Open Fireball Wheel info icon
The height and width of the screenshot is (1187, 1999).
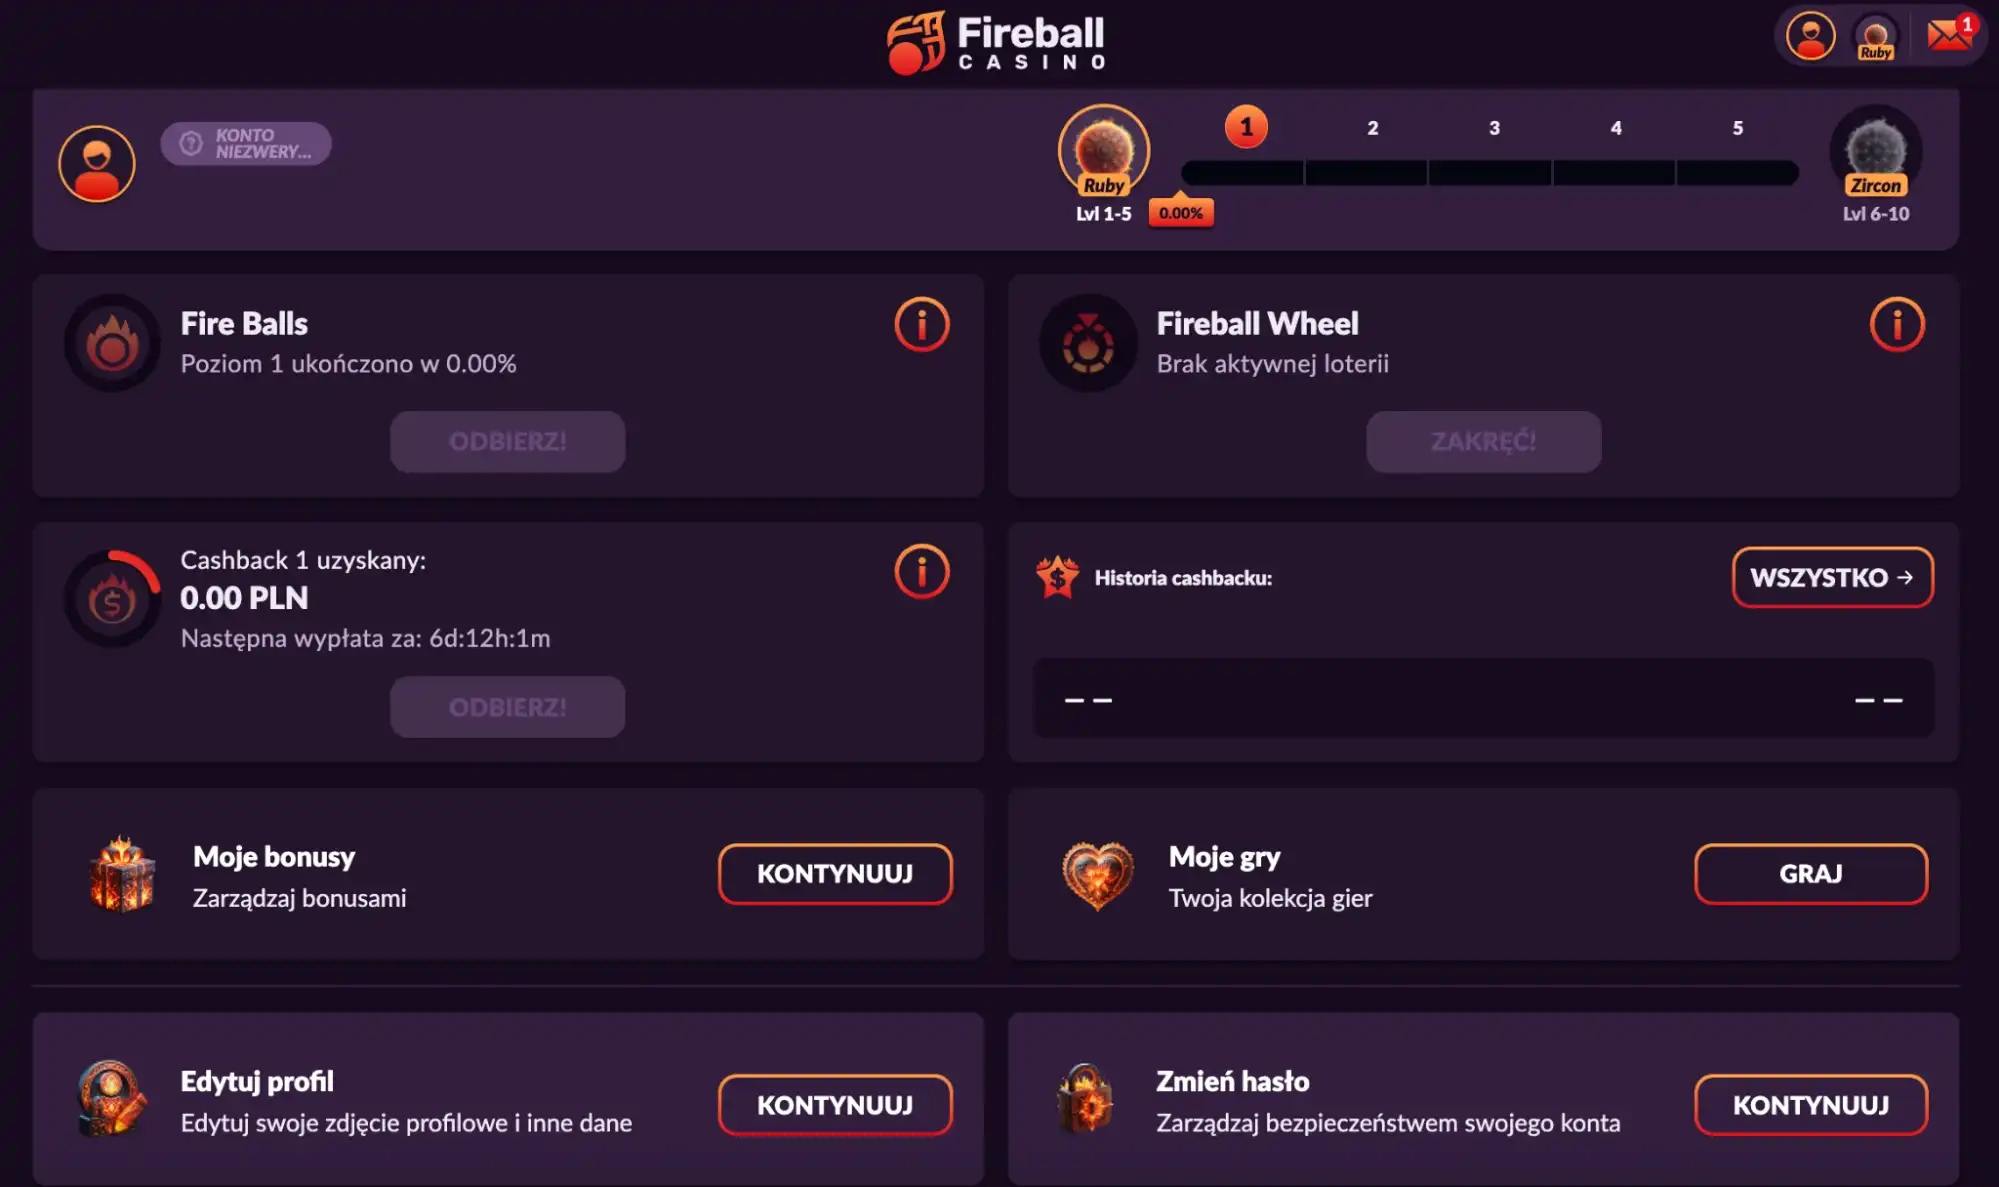click(1897, 324)
